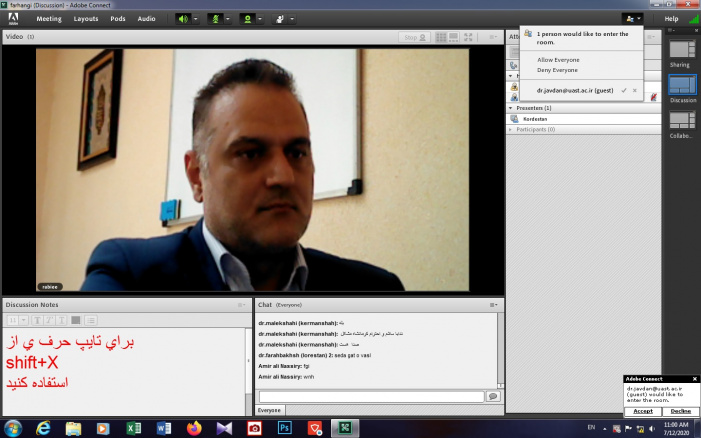This screenshot has width=701, height=438.
Task: Approve dr.javdan with the checkmark icon
Action: click(x=624, y=90)
